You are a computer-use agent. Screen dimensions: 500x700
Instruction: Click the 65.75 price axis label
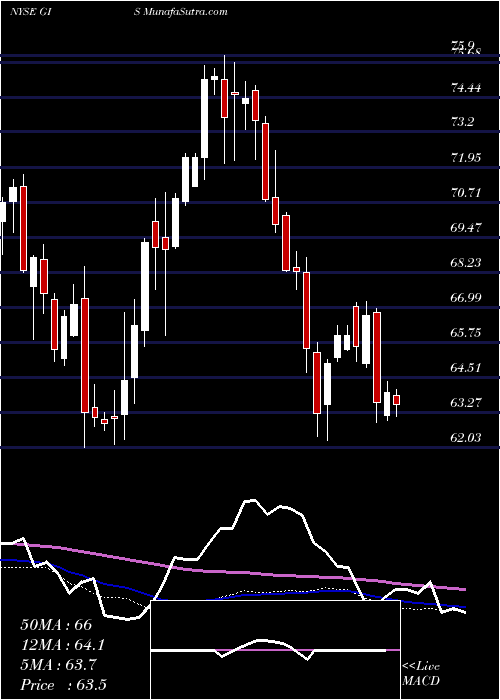pyautogui.click(x=466, y=333)
